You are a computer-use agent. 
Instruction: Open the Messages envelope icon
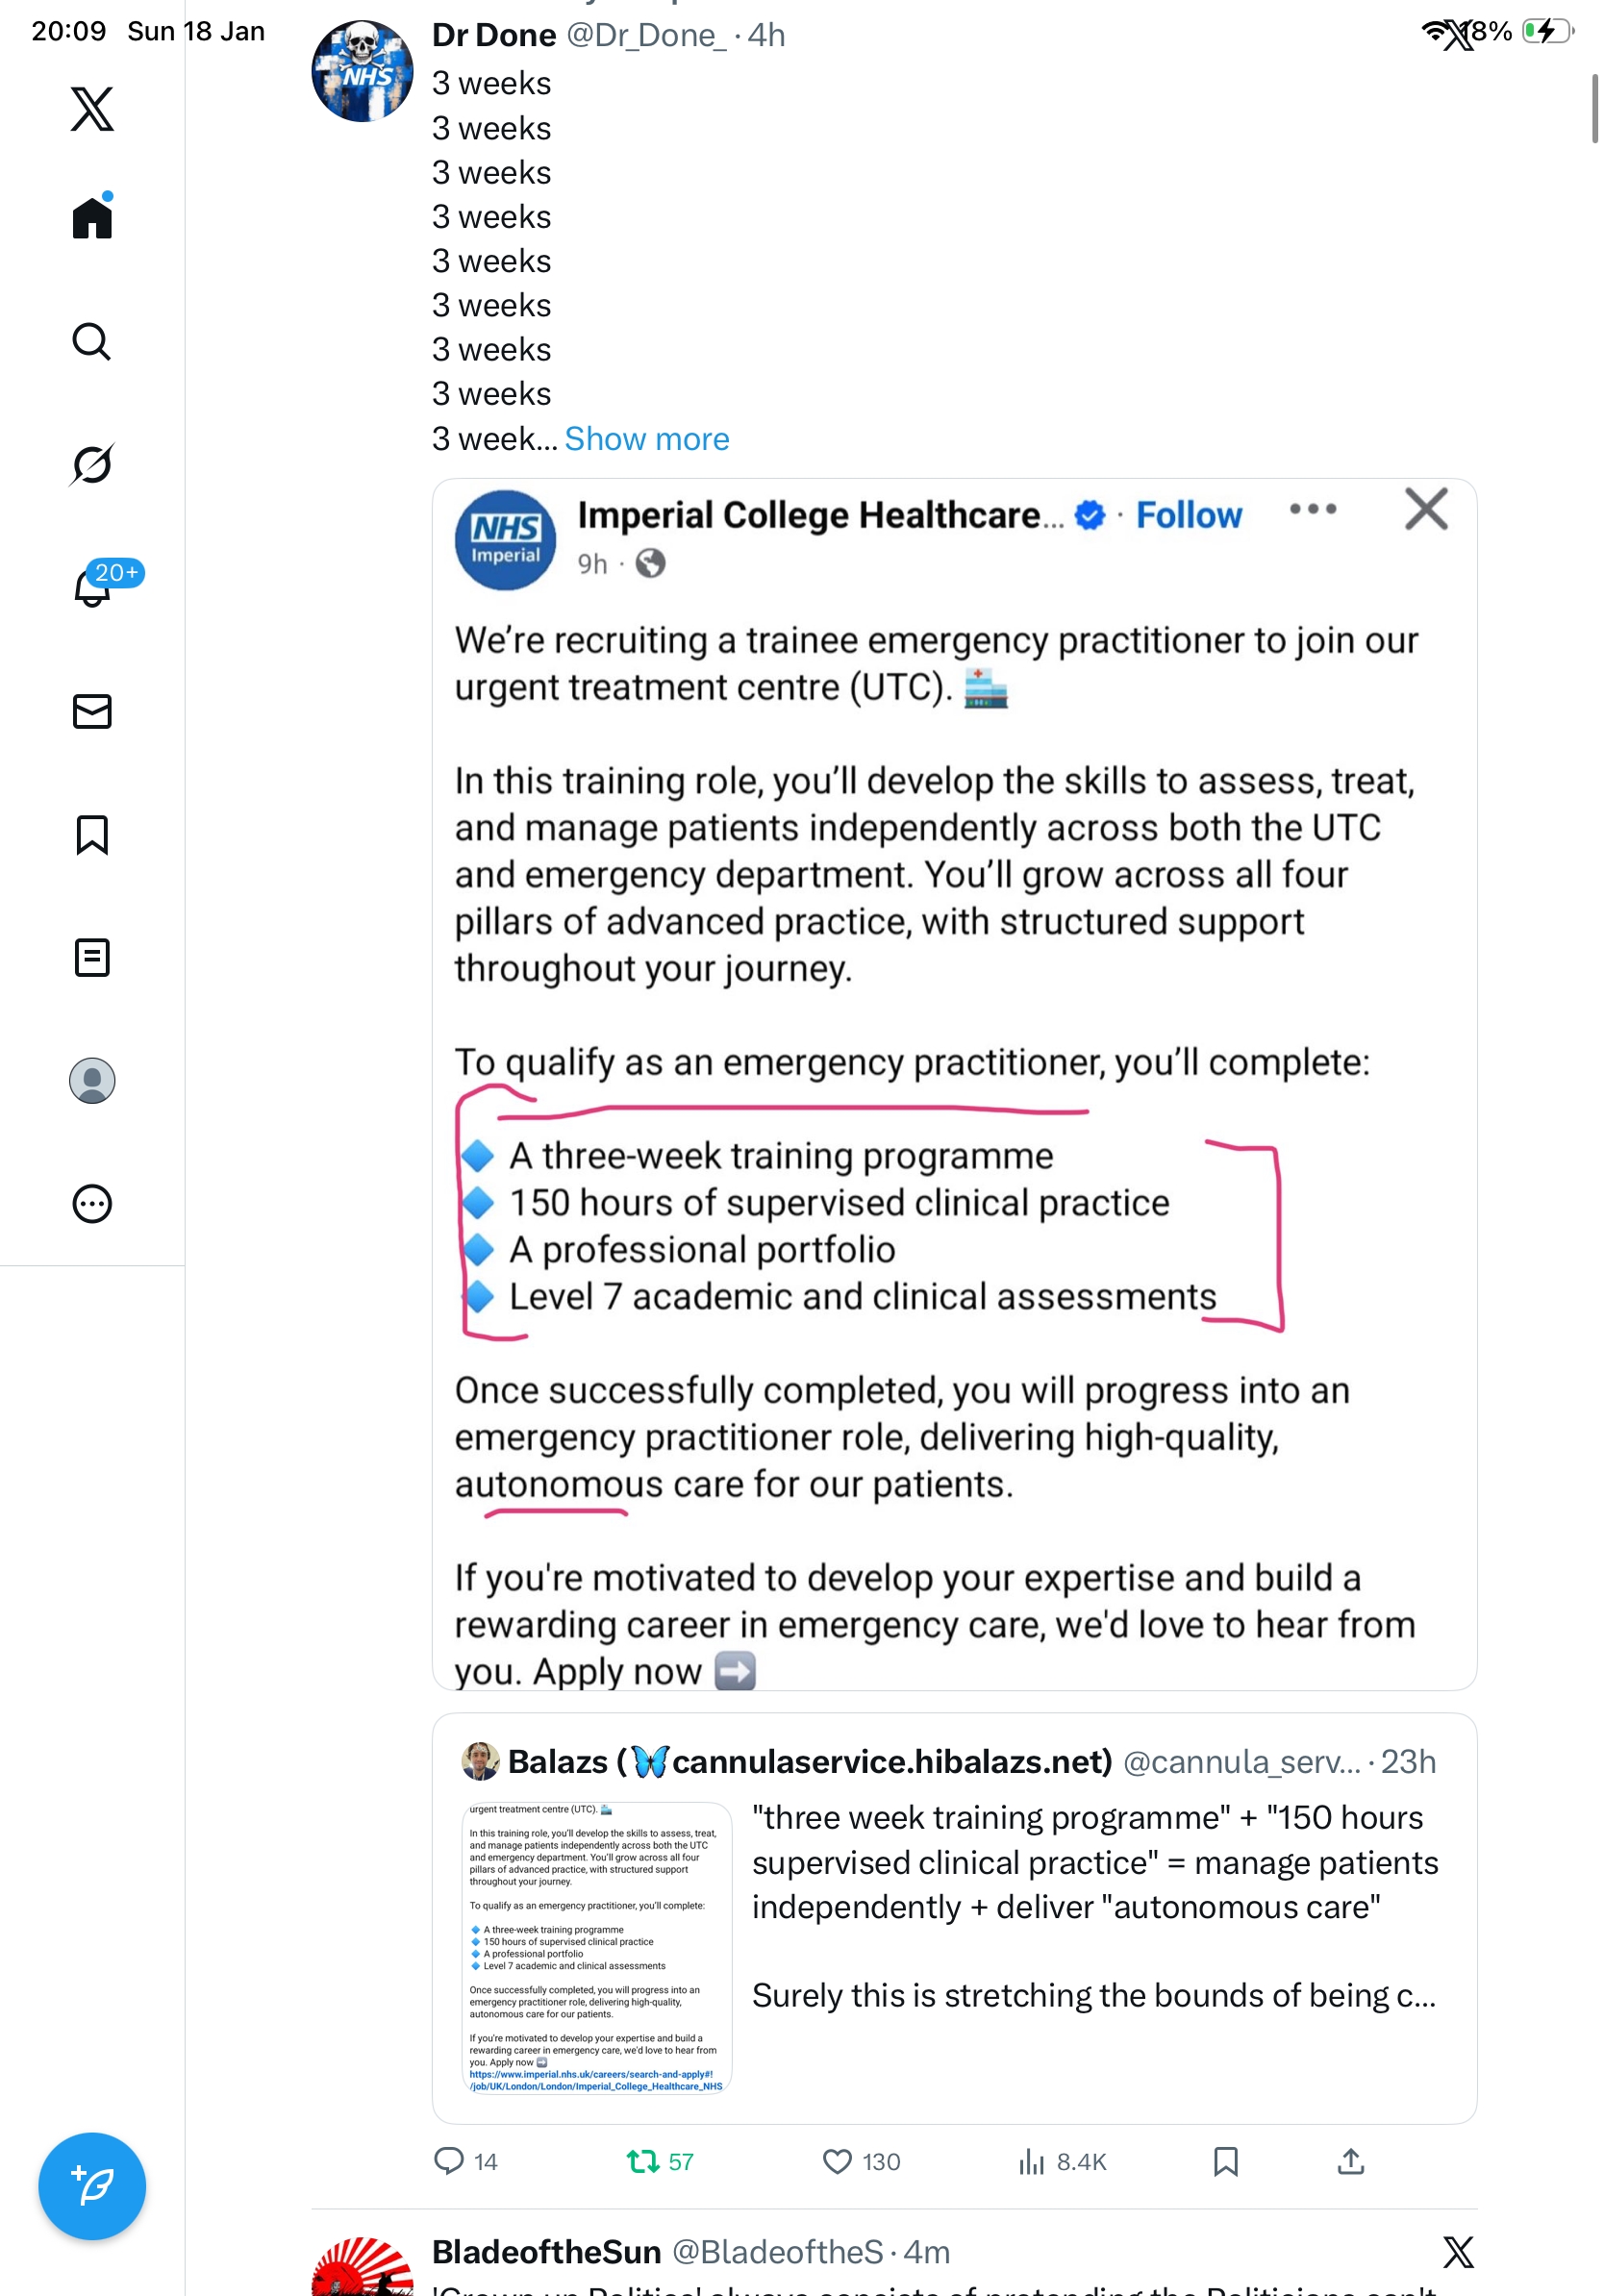[x=92, y=712]
